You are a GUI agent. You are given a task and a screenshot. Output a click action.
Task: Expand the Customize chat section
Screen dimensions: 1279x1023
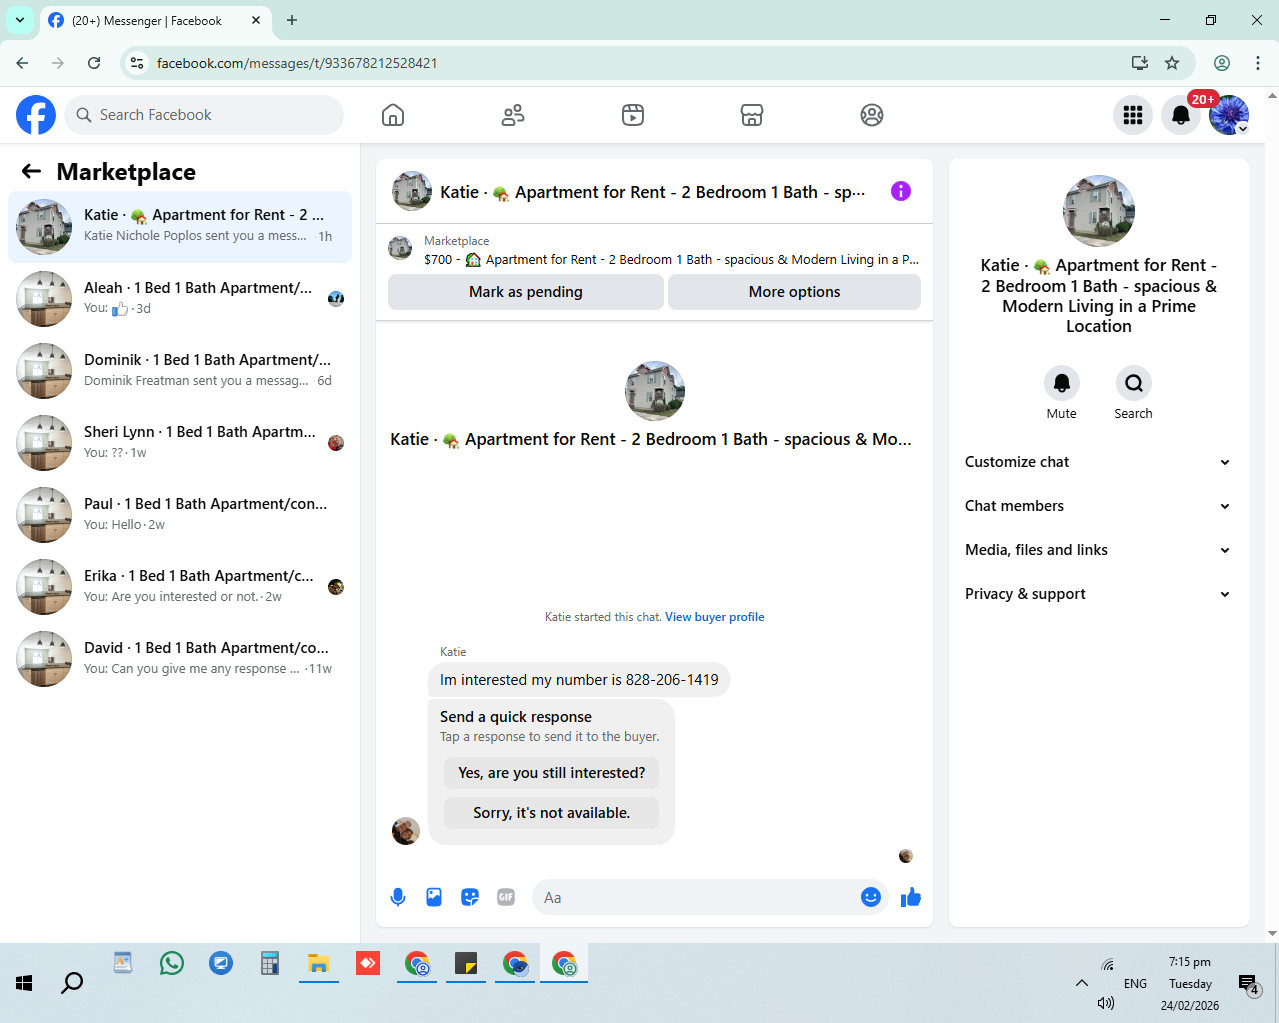tap(1098, 462)
